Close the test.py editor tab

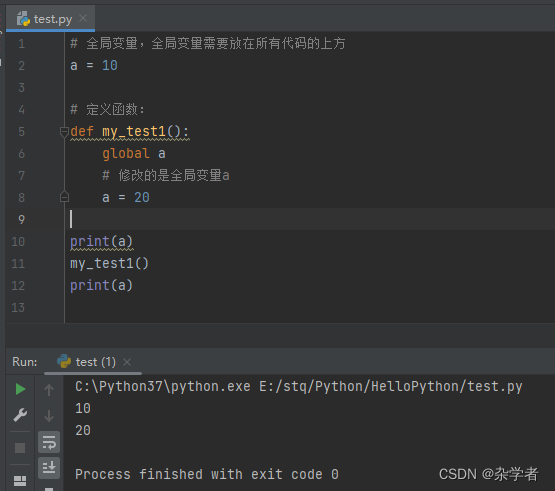pos(83,18)
